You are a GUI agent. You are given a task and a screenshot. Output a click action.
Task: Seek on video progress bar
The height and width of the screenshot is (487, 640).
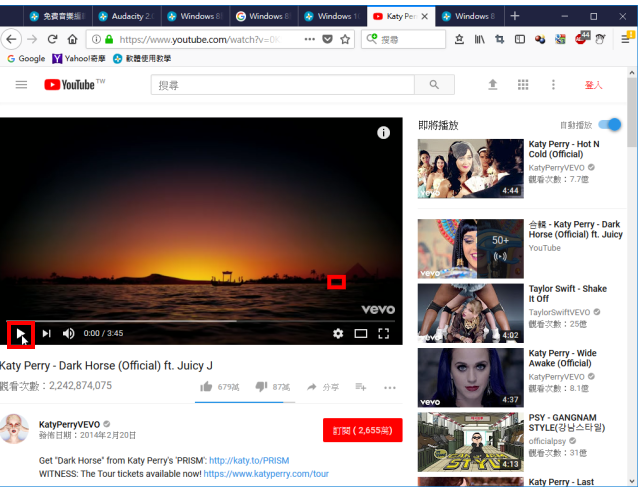(201, 321)
